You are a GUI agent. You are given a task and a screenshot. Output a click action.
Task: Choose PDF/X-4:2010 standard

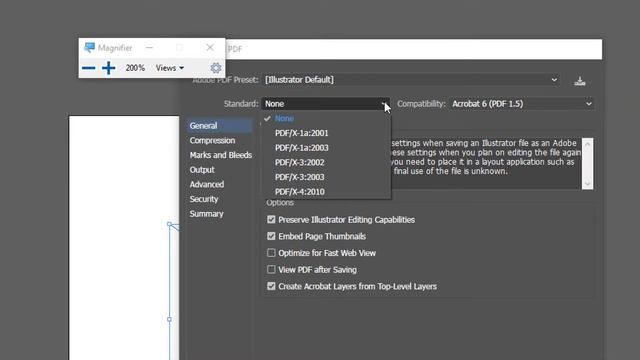tap(326, 192)
